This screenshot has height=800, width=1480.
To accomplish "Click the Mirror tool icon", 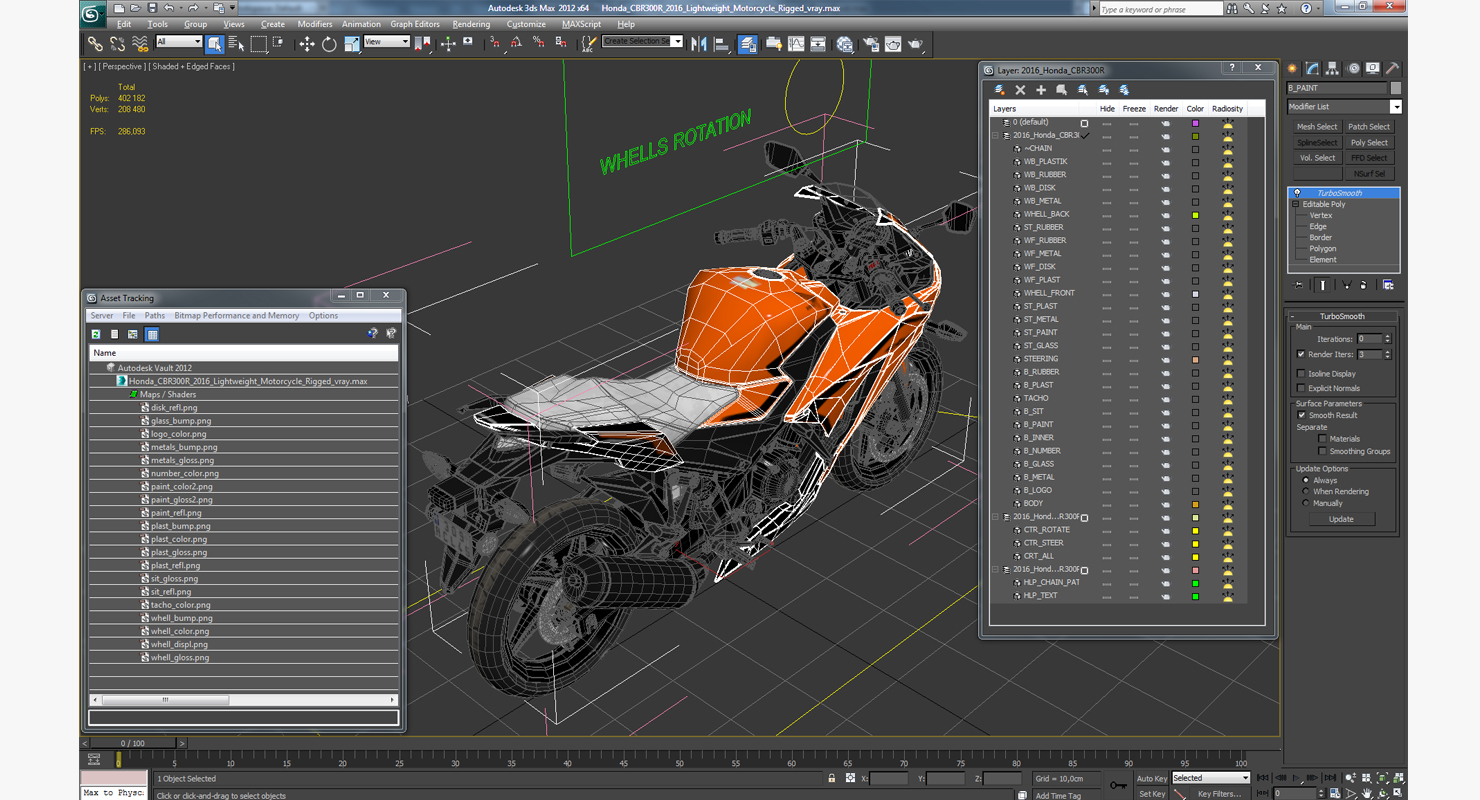I will pos(699,44).
